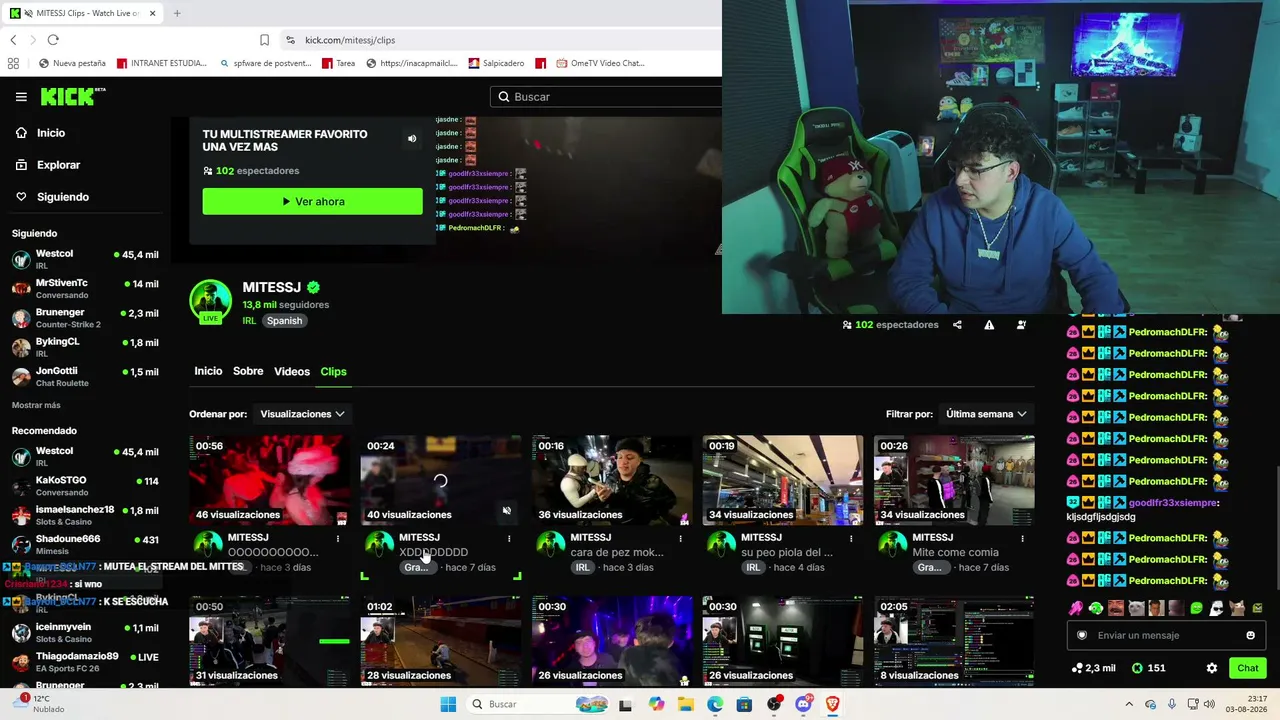Open the emoji picker in chat input
This screenshot has height=720, width=1280.
pos(1250,635)
